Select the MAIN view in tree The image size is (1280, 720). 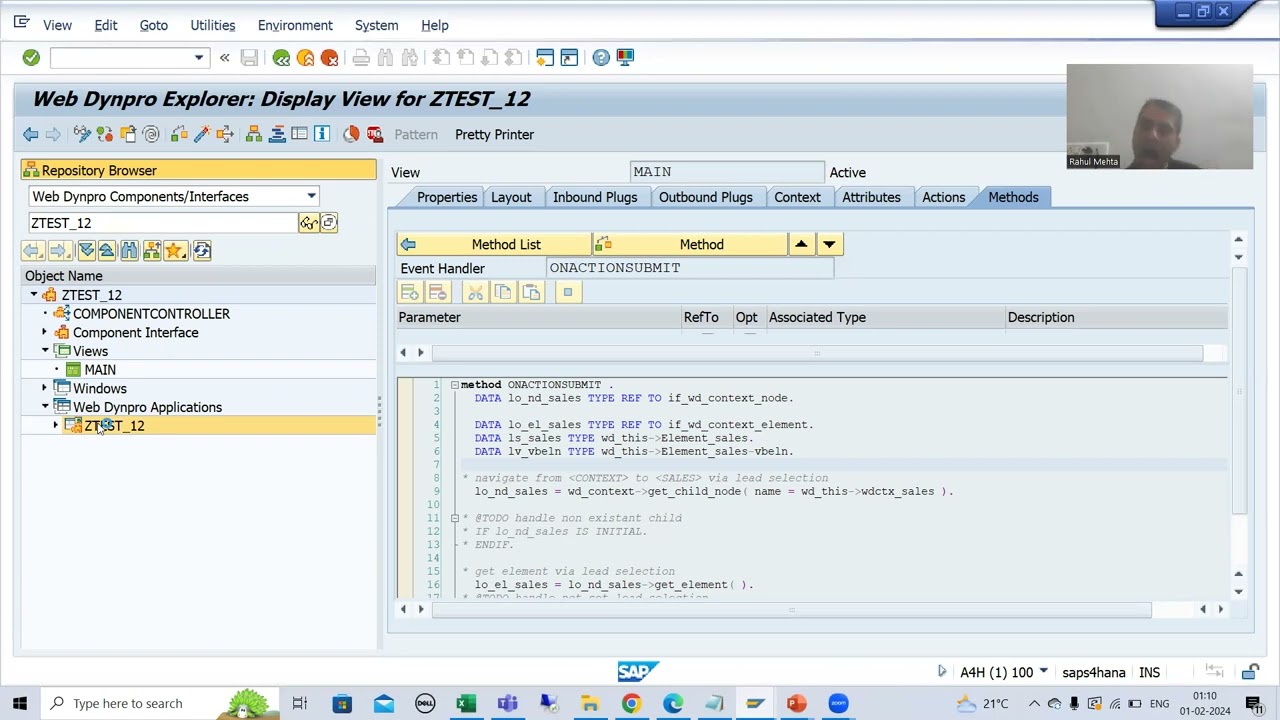[x=100, y=370]
